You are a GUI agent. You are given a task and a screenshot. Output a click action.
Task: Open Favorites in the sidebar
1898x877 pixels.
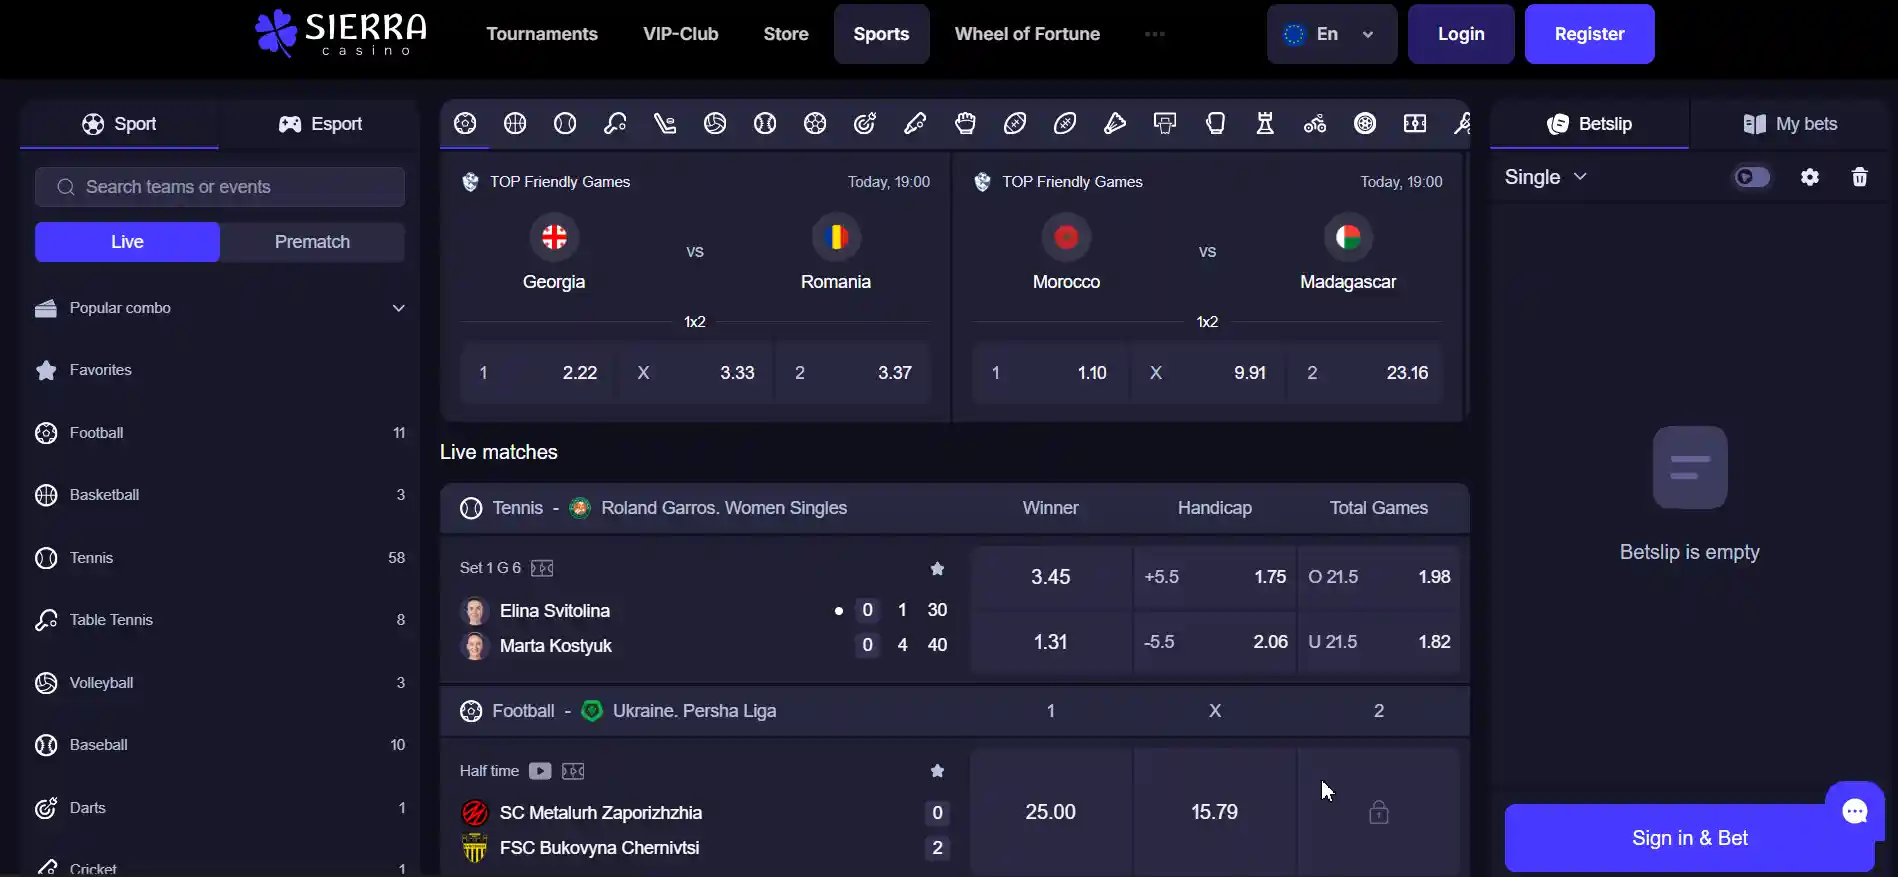[220, 370]
